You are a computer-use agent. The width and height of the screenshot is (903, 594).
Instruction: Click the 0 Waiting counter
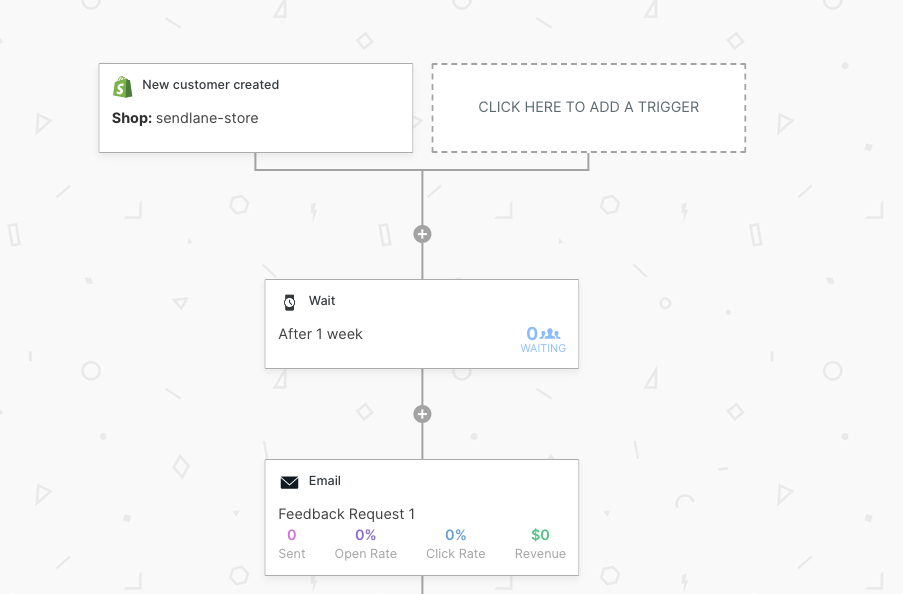click(533, 334)
